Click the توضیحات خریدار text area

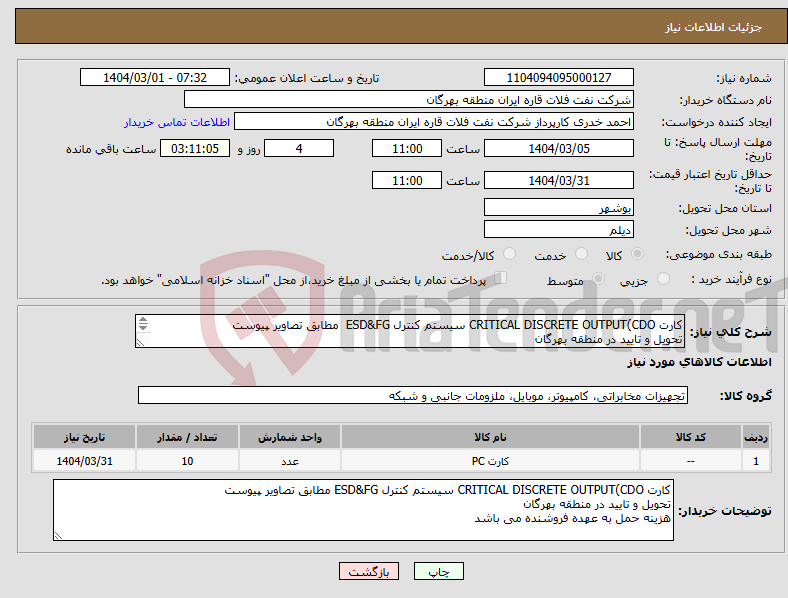coord(363,510)
